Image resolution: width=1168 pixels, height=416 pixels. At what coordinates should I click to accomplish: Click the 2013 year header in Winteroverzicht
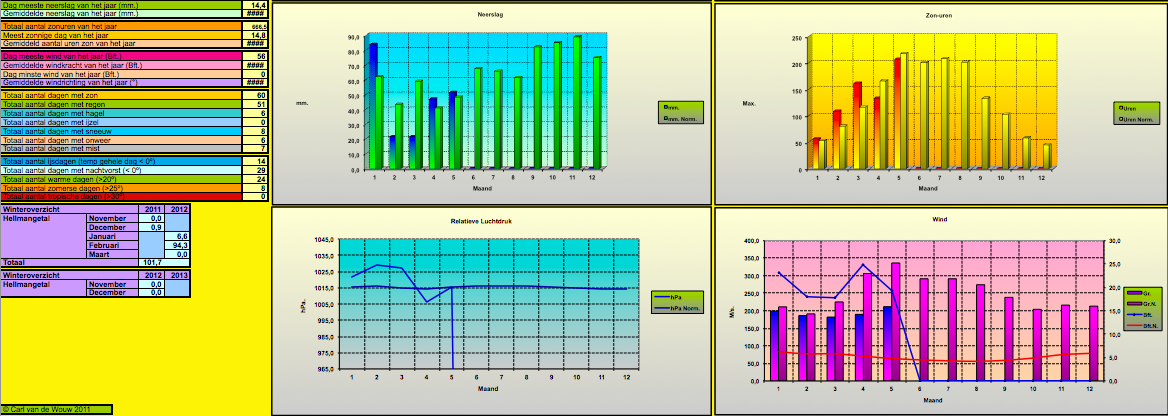point(177,274)
